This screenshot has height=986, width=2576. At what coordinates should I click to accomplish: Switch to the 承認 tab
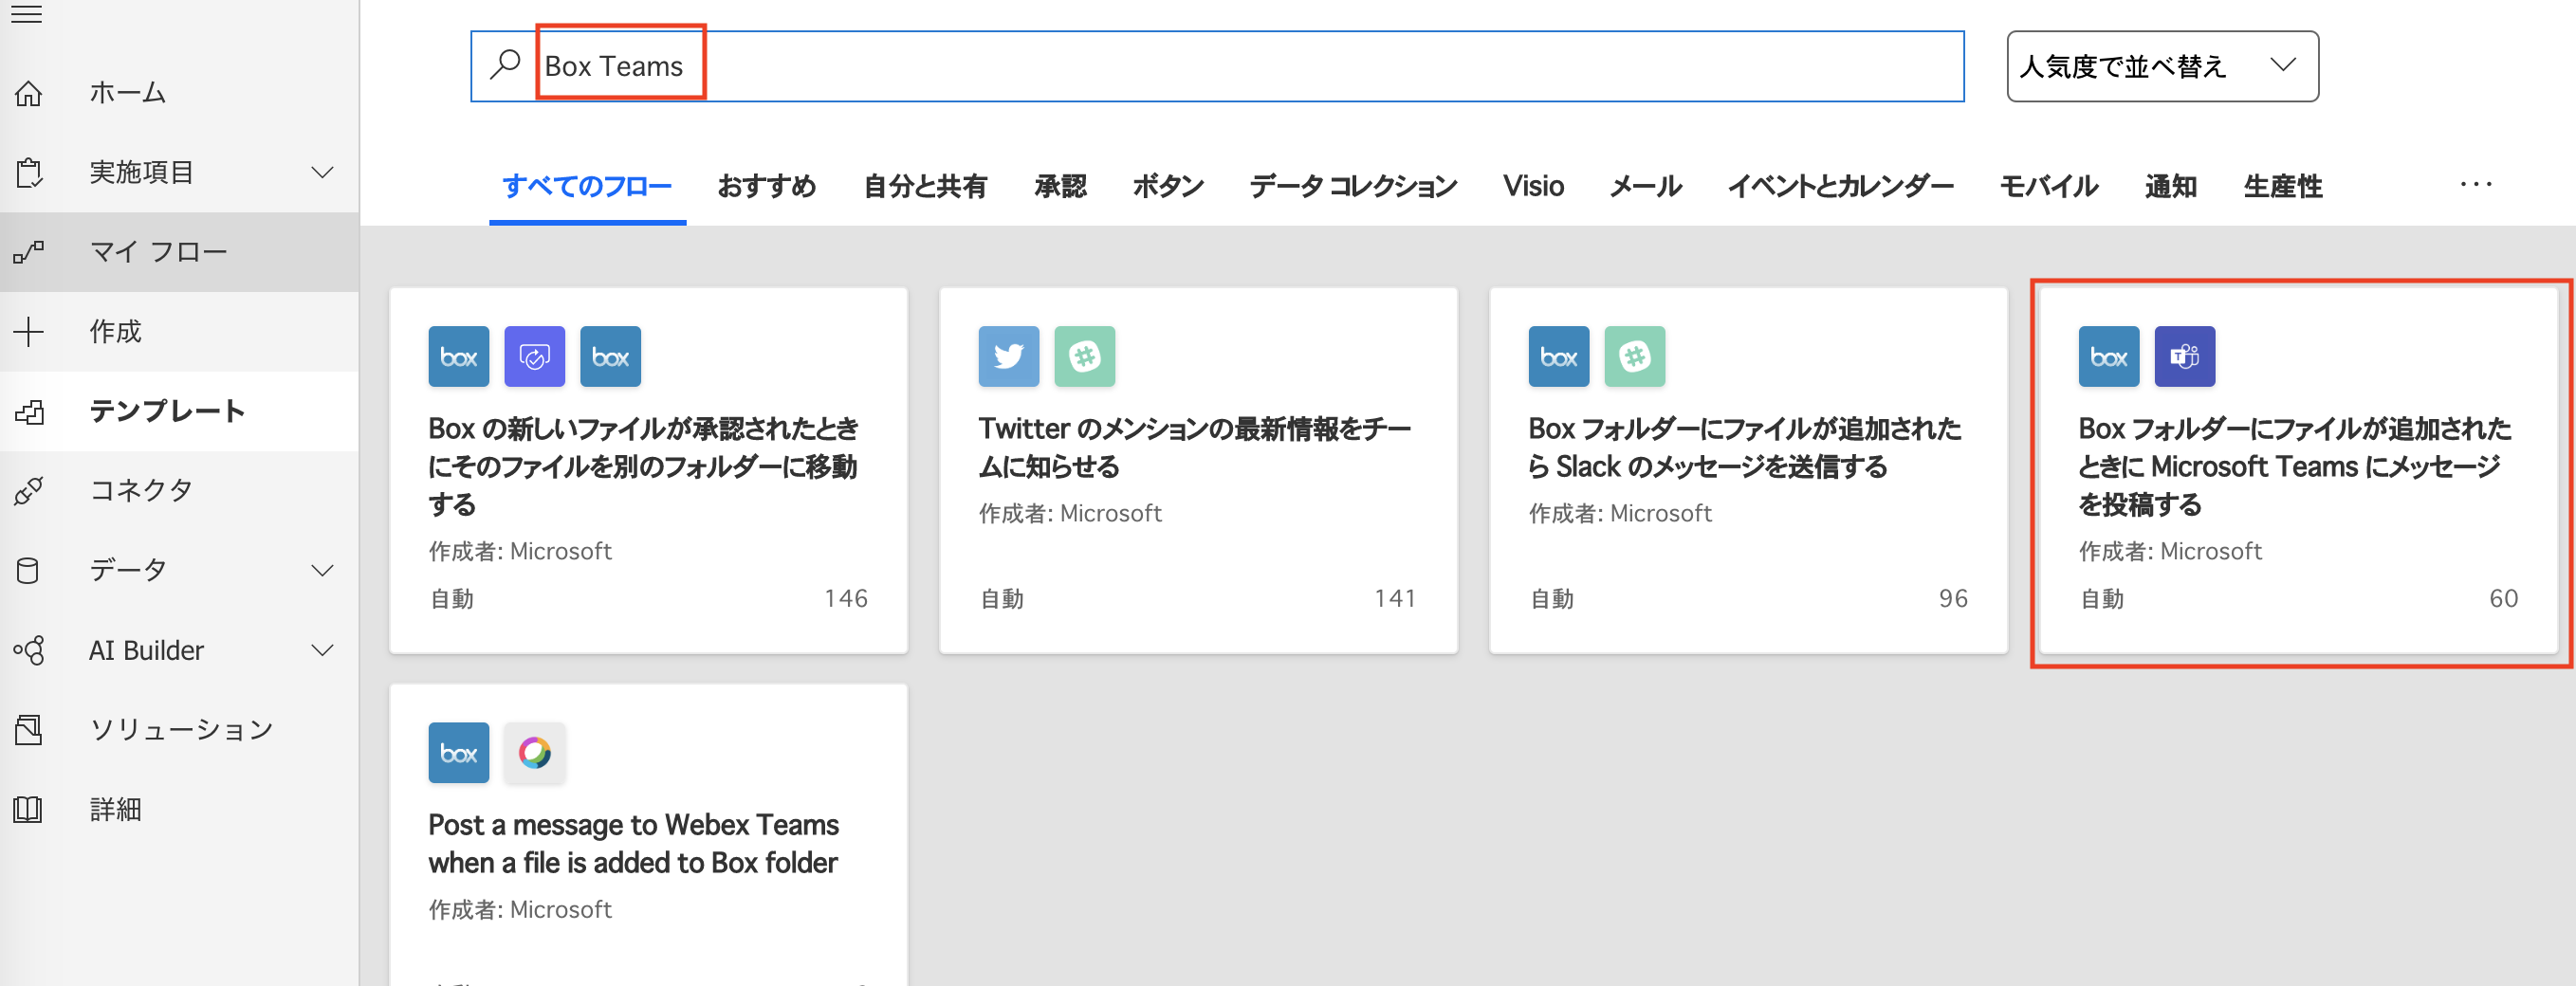click(1060, 186)
